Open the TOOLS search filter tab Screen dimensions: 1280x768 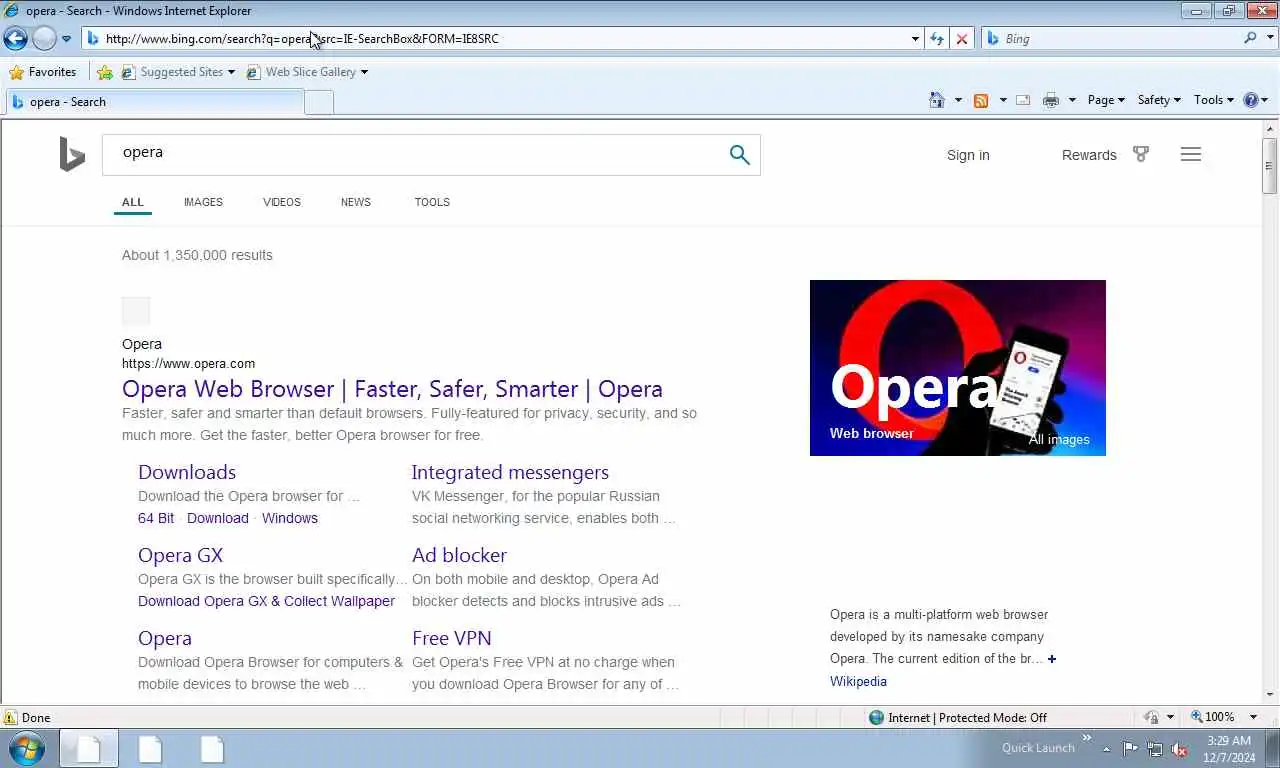pos(432,202)
